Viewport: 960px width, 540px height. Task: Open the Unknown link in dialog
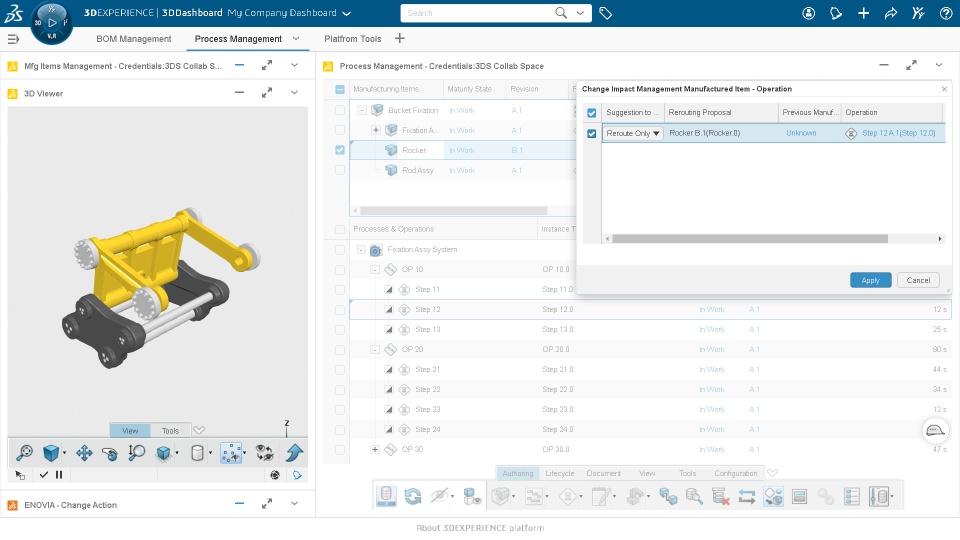801,133
